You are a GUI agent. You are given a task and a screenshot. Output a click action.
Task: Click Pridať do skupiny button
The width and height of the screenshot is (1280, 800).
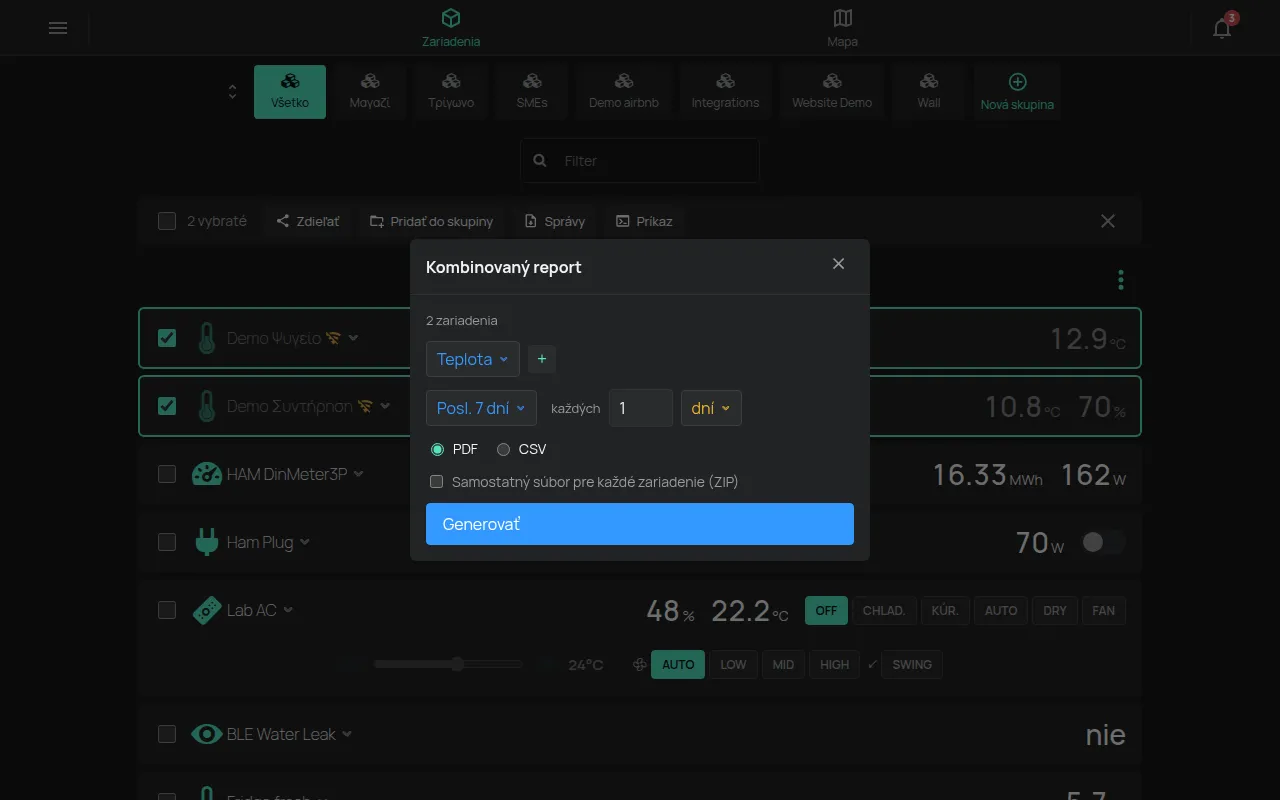432,221
